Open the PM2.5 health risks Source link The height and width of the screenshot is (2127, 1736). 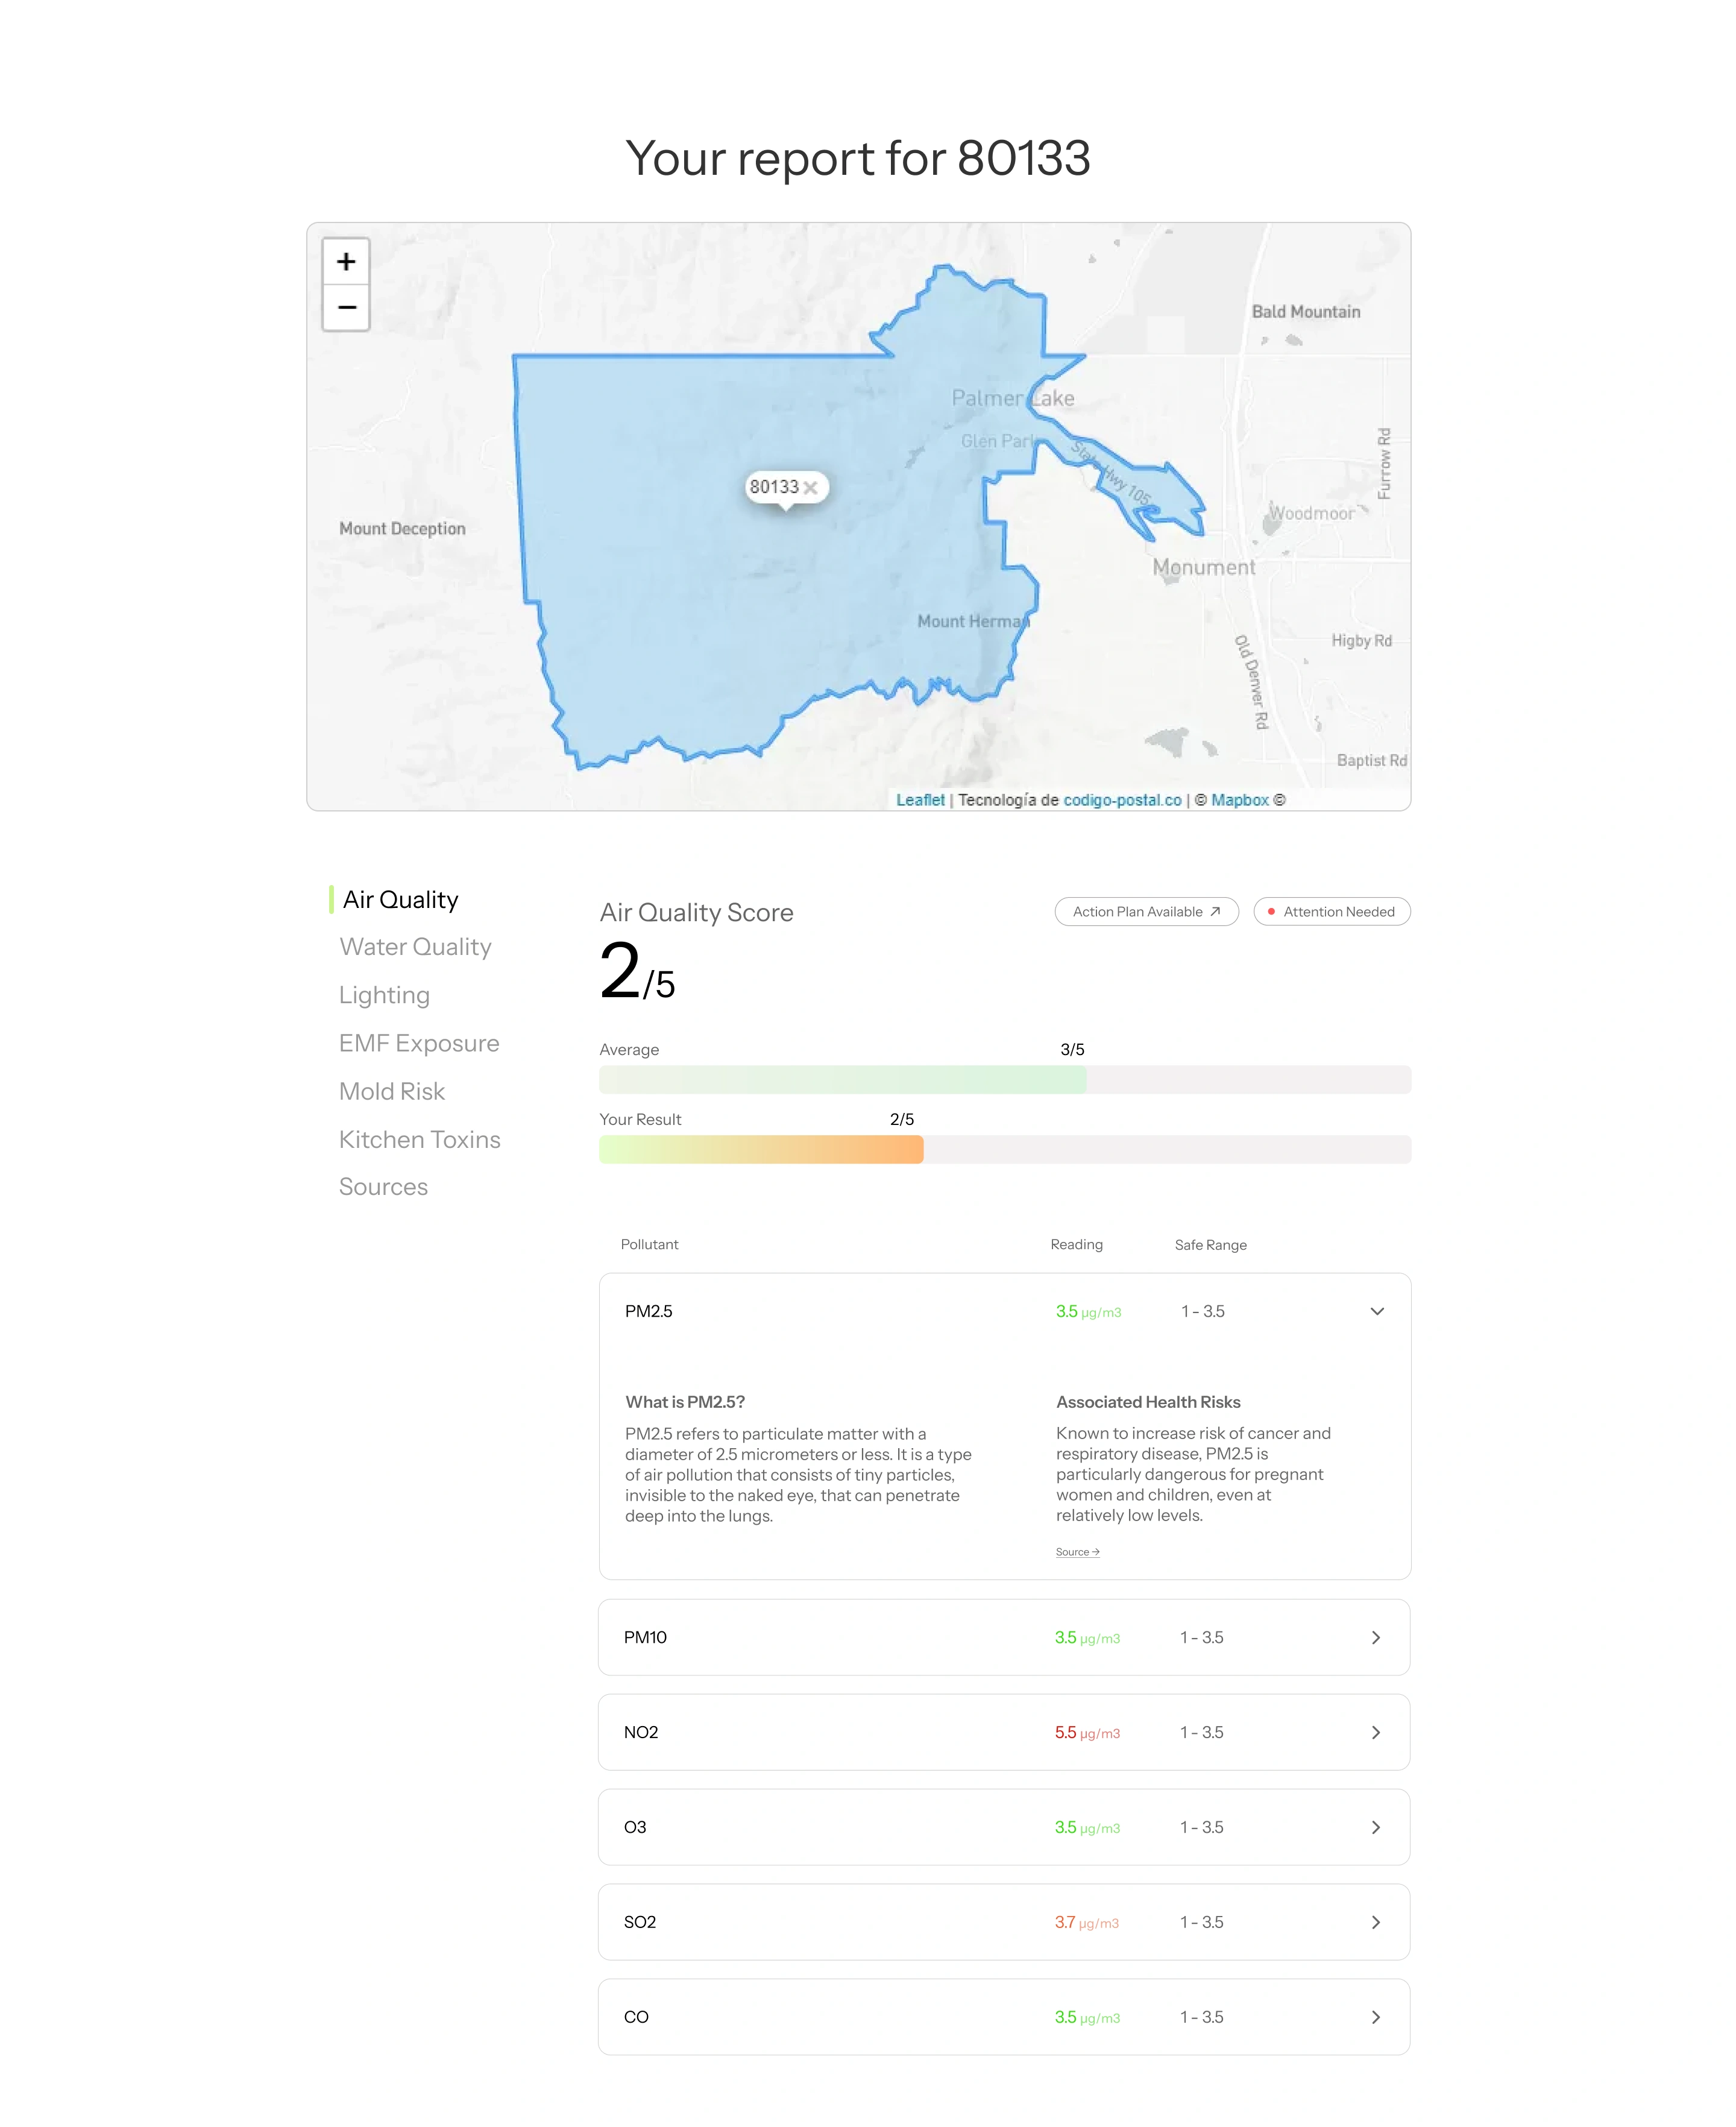click(x=1077, y=1552)
